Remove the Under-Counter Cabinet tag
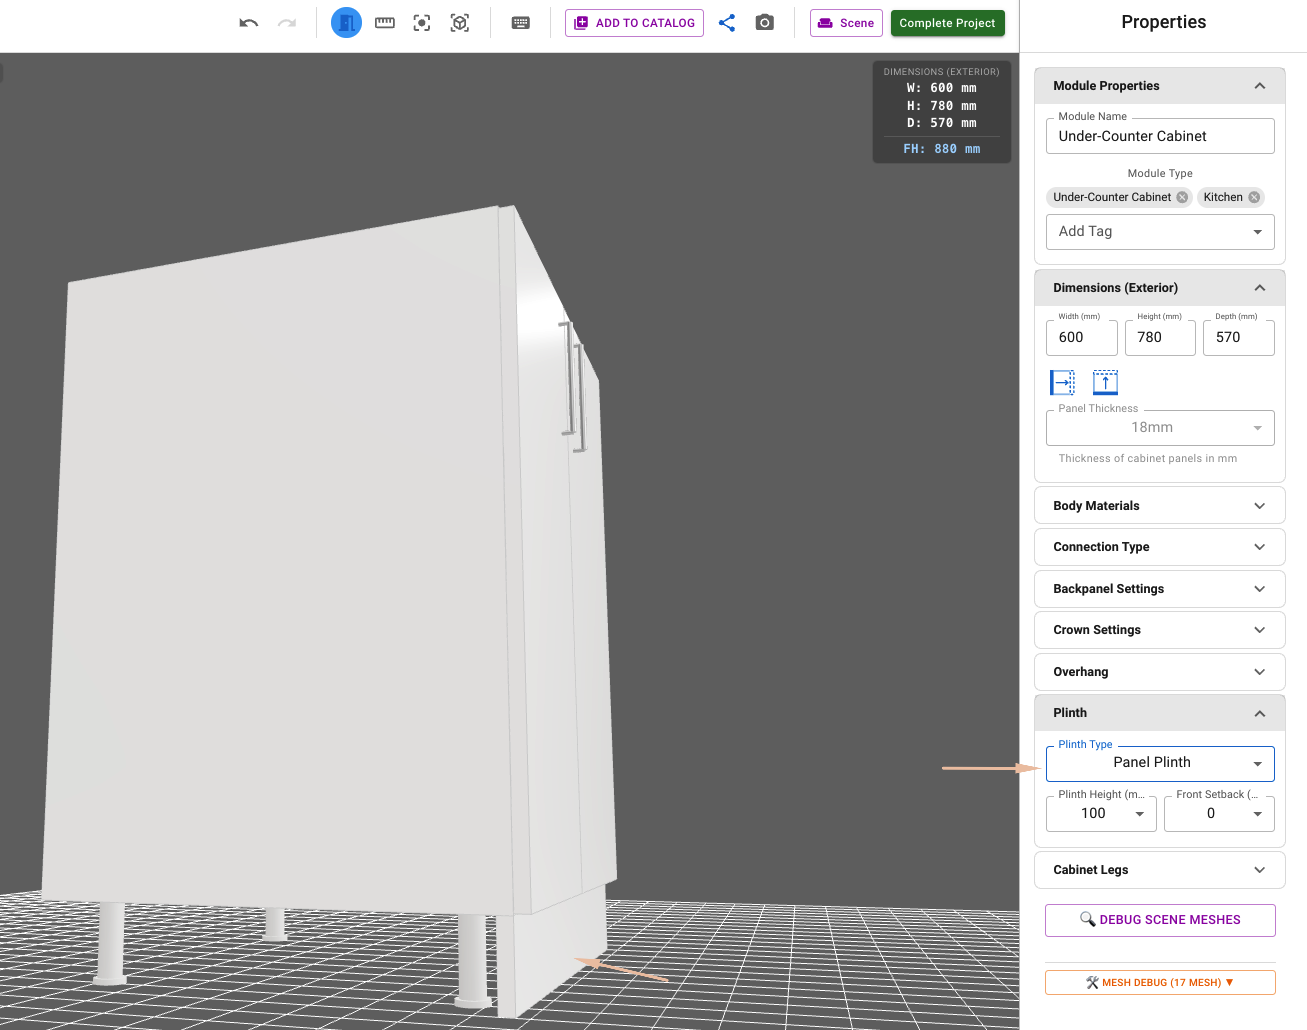 click(x=1182, y=197)
